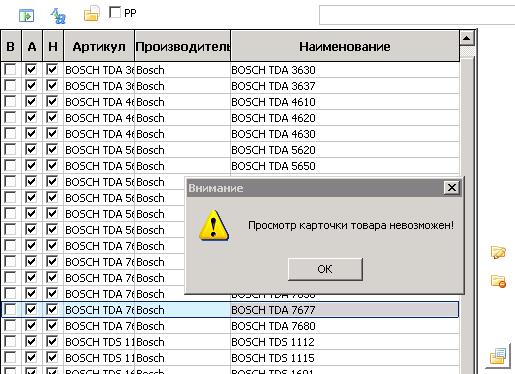Select the BOSCH TDA 4620 name cell
Screen dimensions: 515x374
pyautogui.click(x=345, y=118)
